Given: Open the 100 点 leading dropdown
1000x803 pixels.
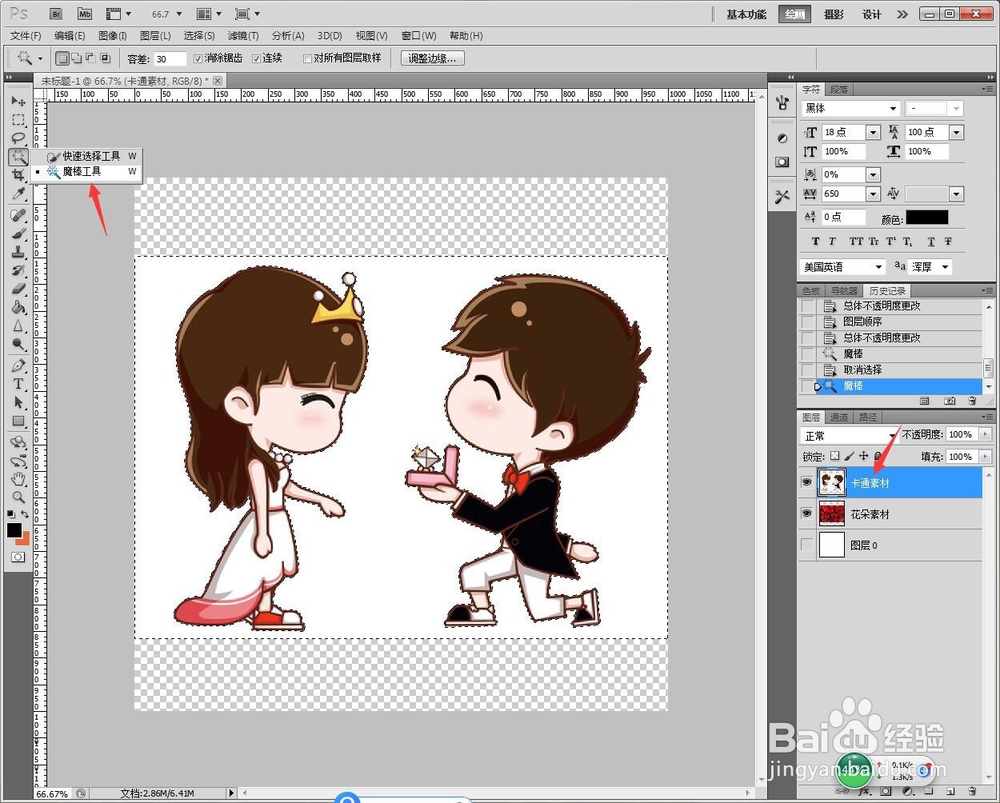Looking at the screenshot, I should click(956, 132).
